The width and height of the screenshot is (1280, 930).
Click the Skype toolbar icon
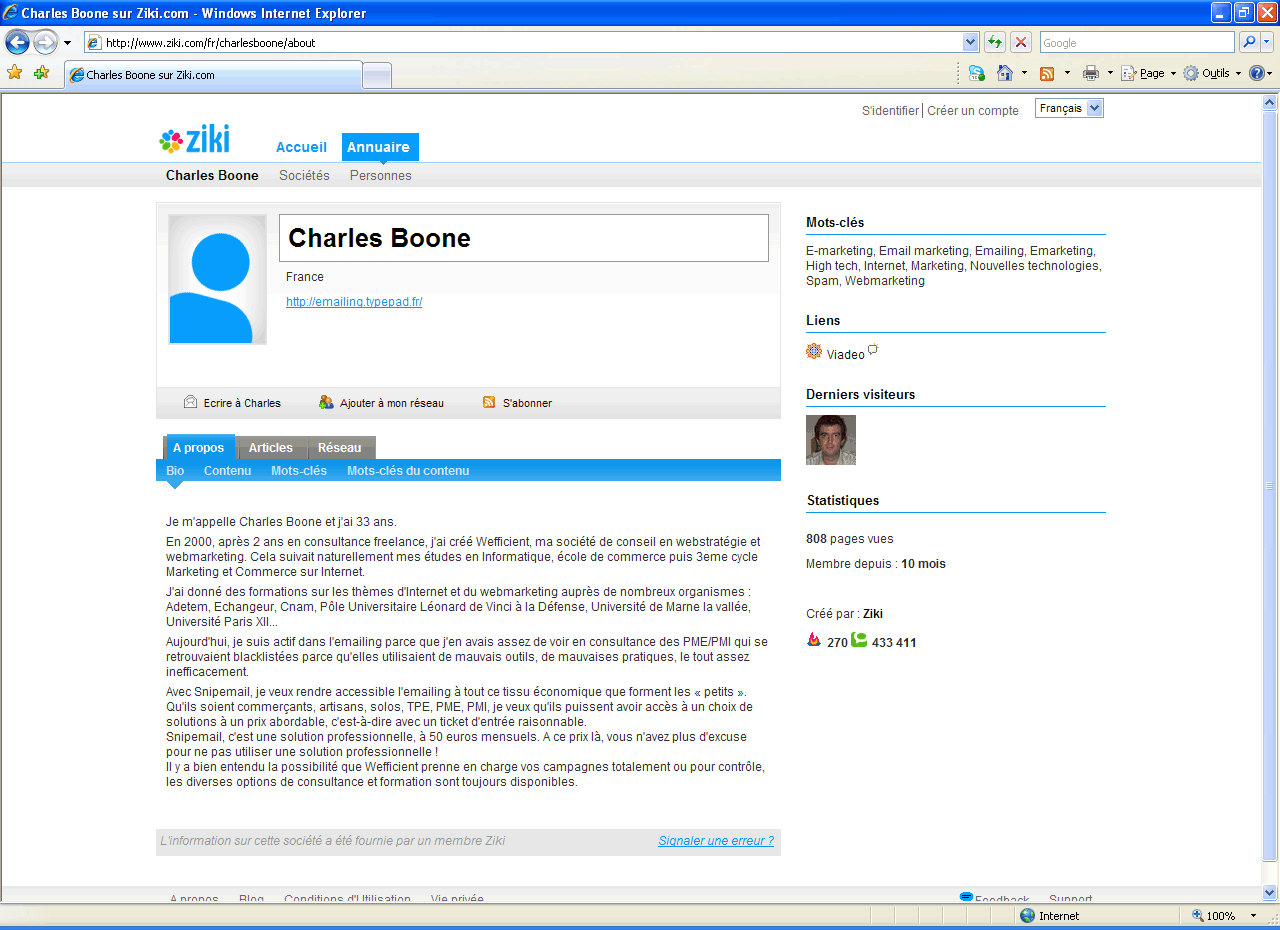coord(977,73)
